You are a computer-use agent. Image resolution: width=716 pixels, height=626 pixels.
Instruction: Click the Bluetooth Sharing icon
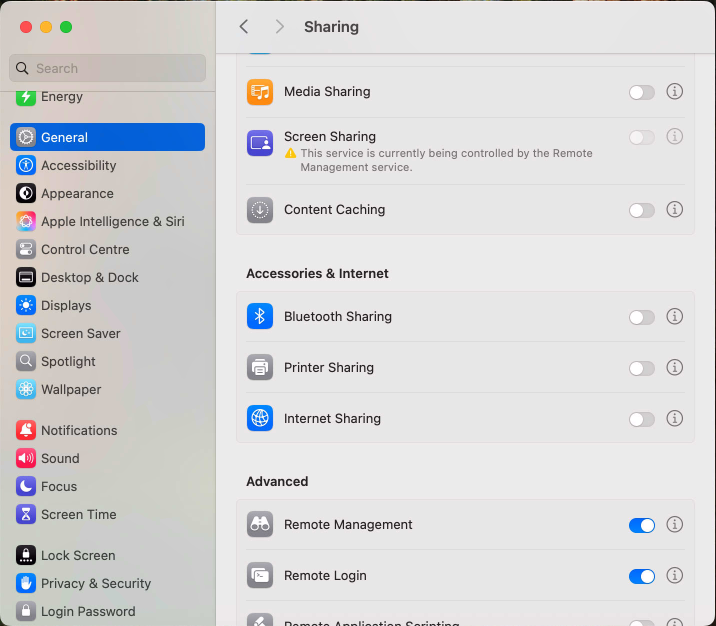260,316
